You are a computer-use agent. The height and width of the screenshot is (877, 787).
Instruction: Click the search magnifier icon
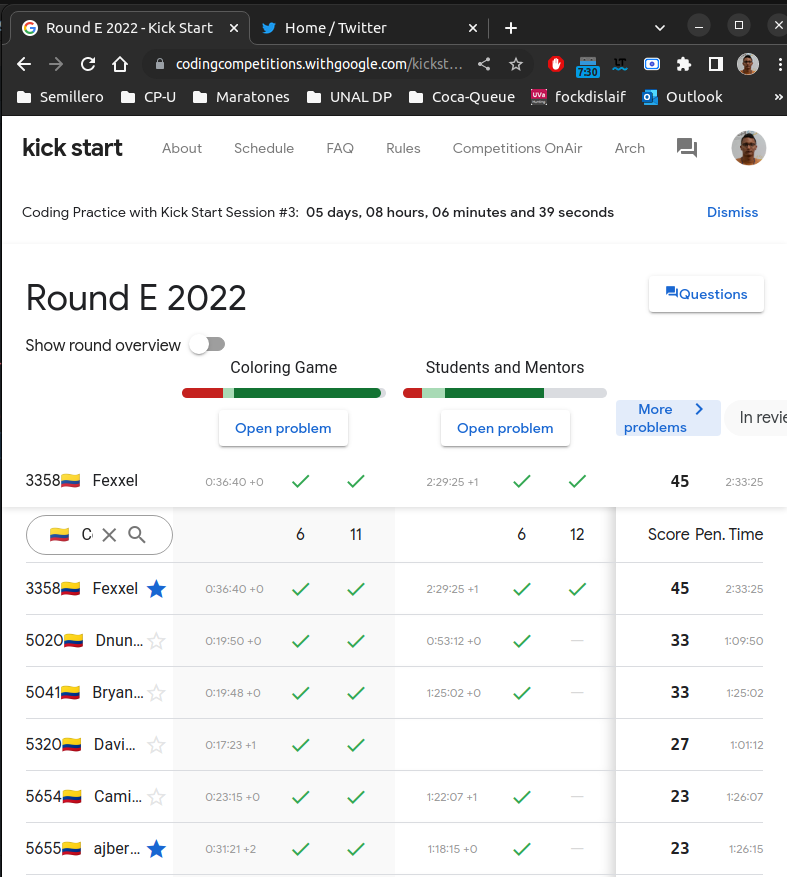coord(136,535)
